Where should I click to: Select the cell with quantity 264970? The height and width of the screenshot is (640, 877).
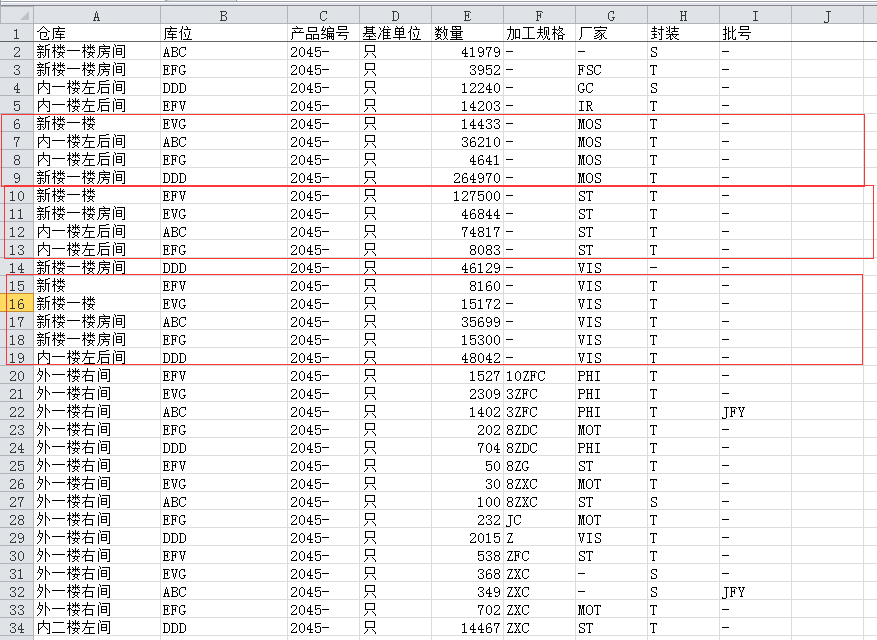point(467,177)
